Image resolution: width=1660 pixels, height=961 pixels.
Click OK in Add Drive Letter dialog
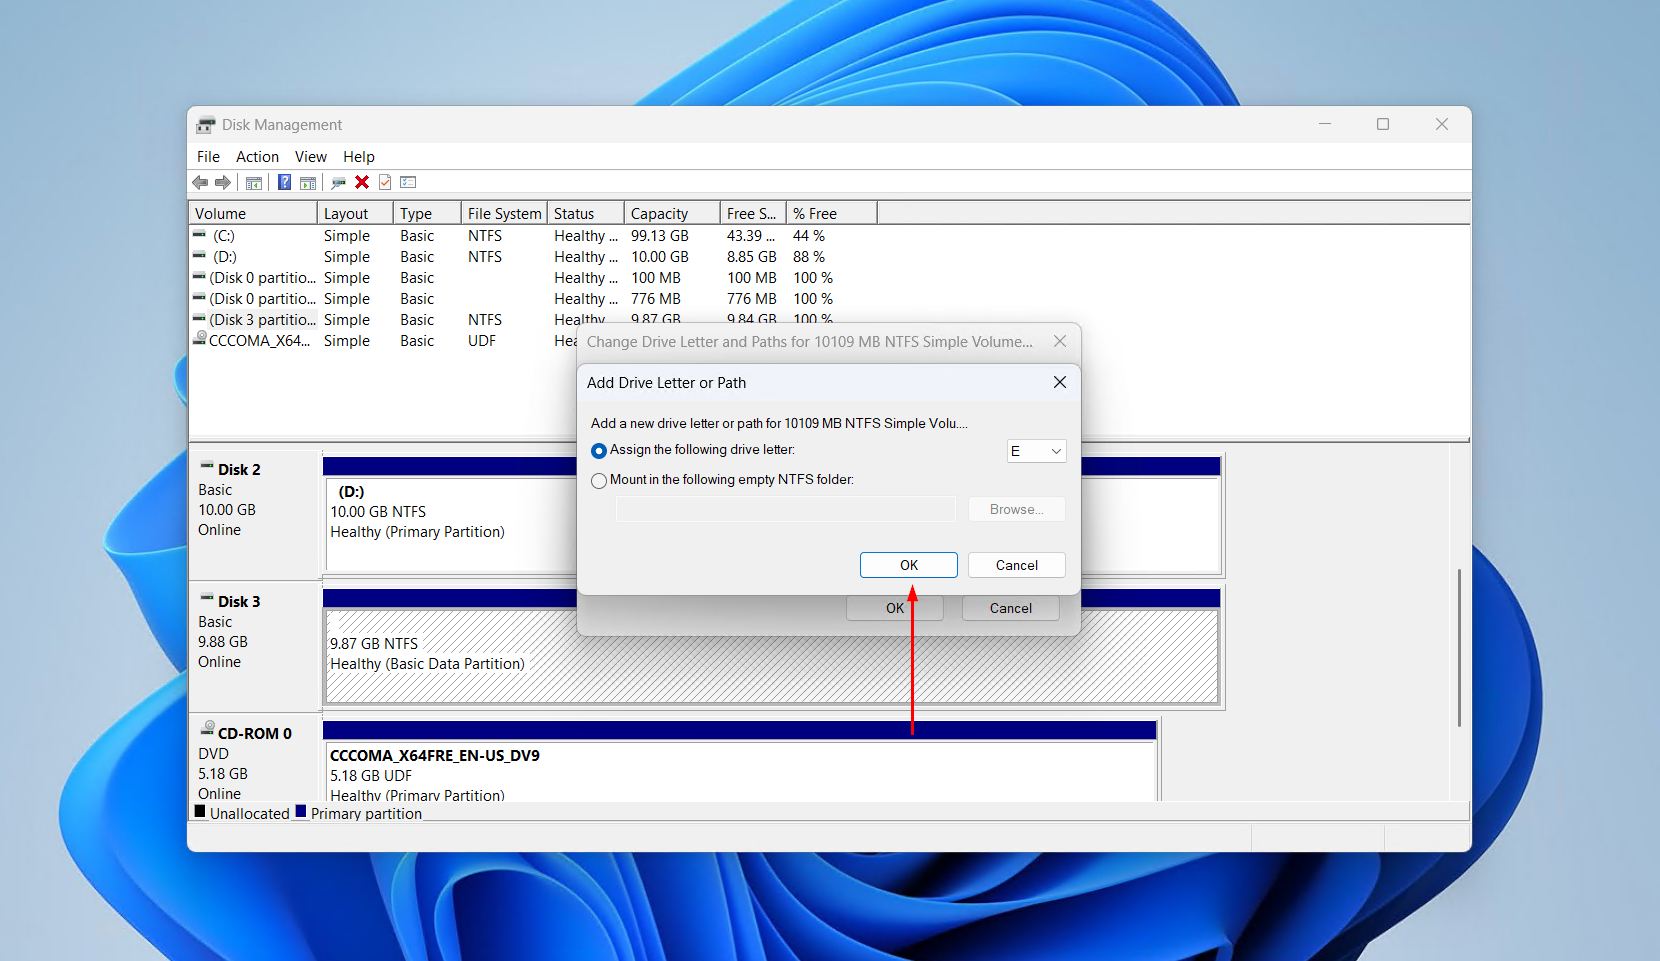tap(909, 565)
